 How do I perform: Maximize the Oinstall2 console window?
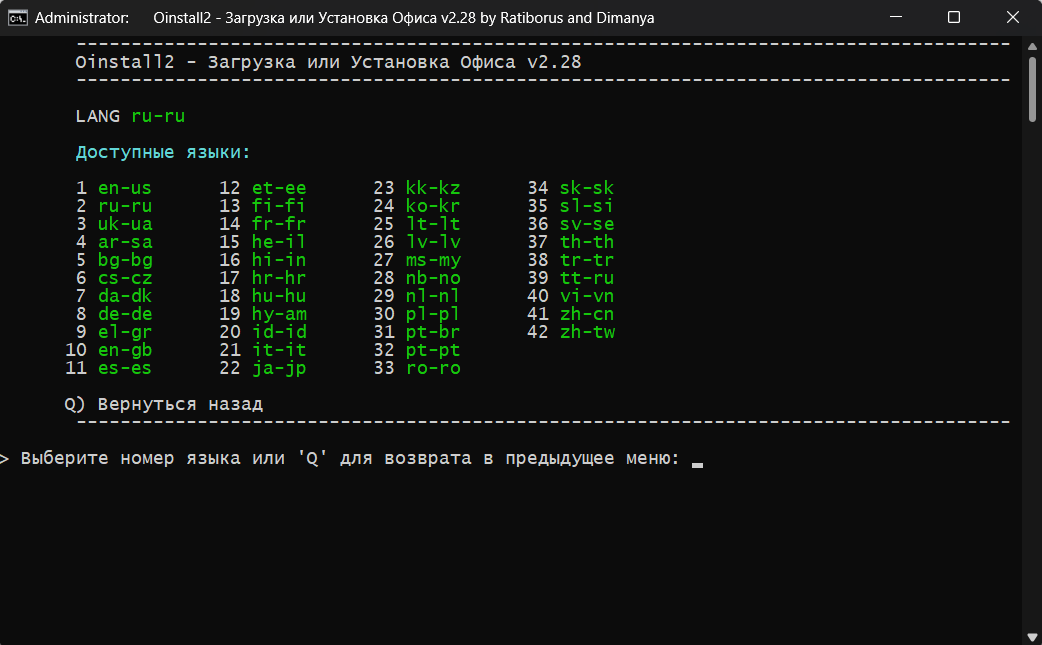tap(954, 17)
